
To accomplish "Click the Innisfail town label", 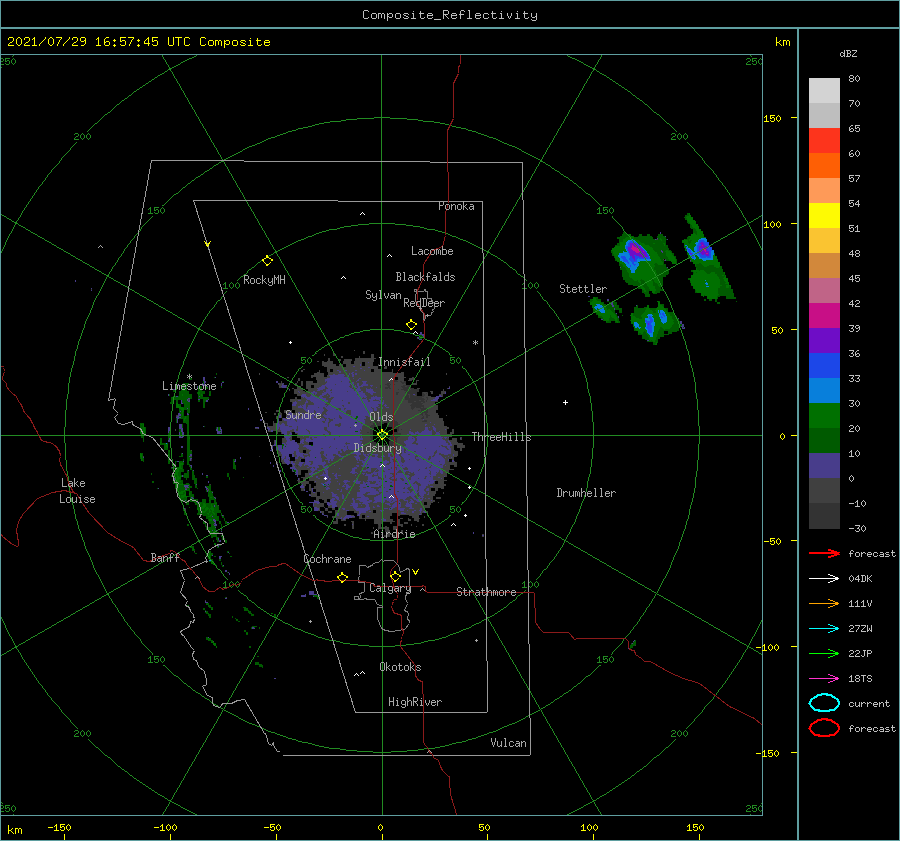I will coord(404,362).
